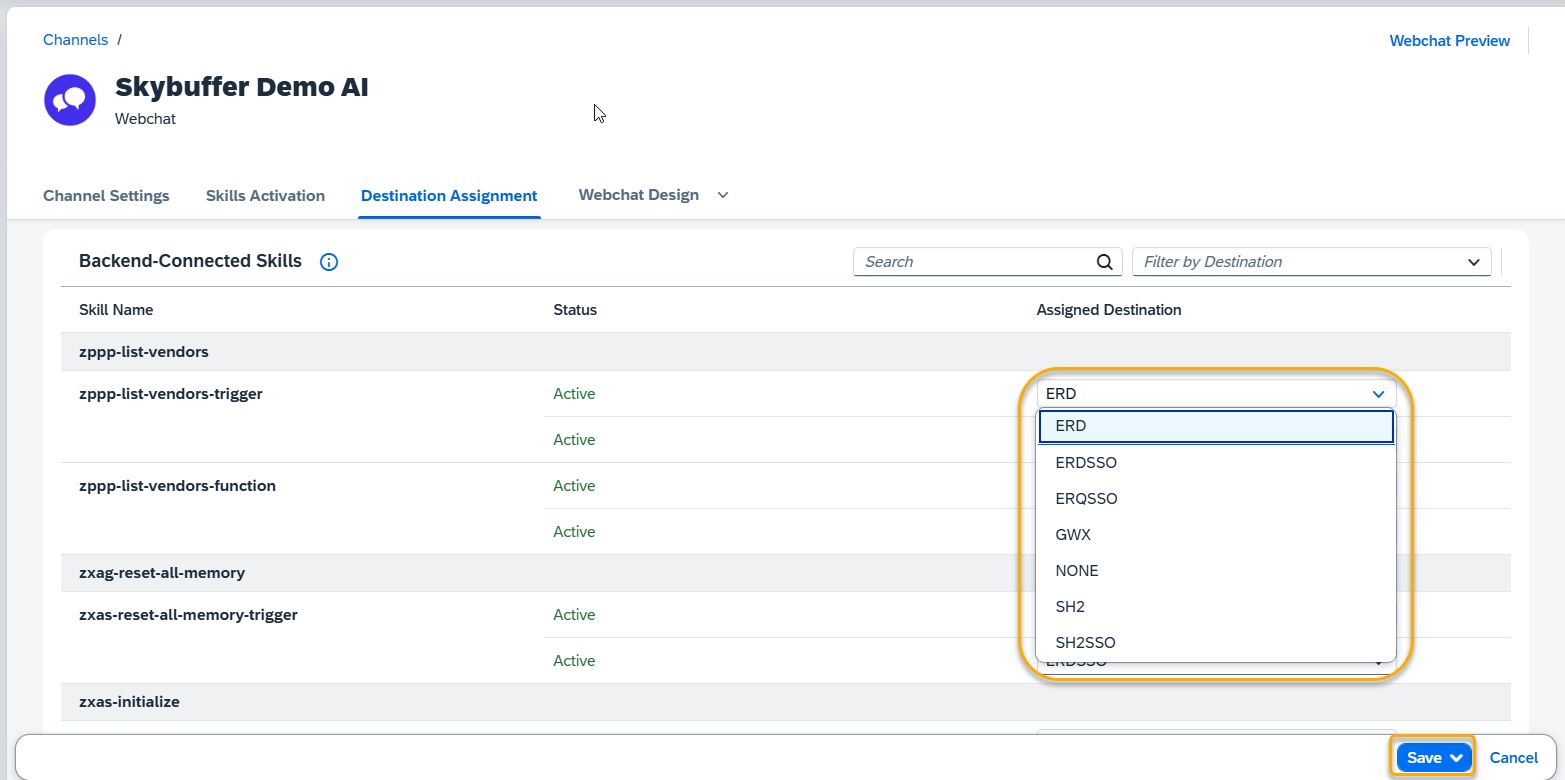Viewport: 1565px width, 780px height.
Task: Go to the Channels breadcrumb link
Action: pyautogui.click(x=75, y=40)
